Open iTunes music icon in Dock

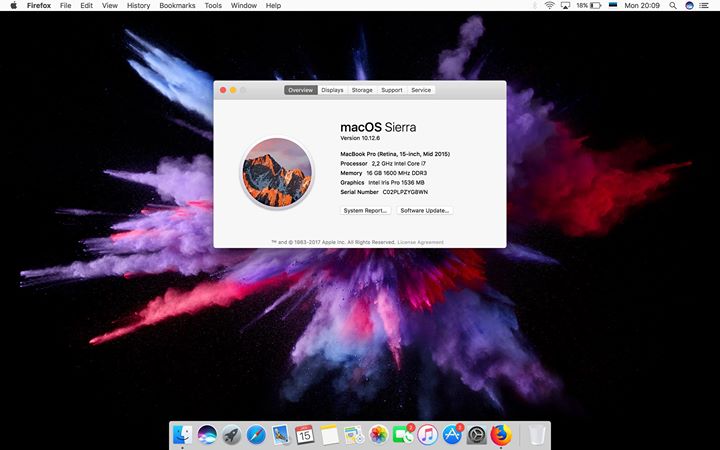[x=428, y=434]
